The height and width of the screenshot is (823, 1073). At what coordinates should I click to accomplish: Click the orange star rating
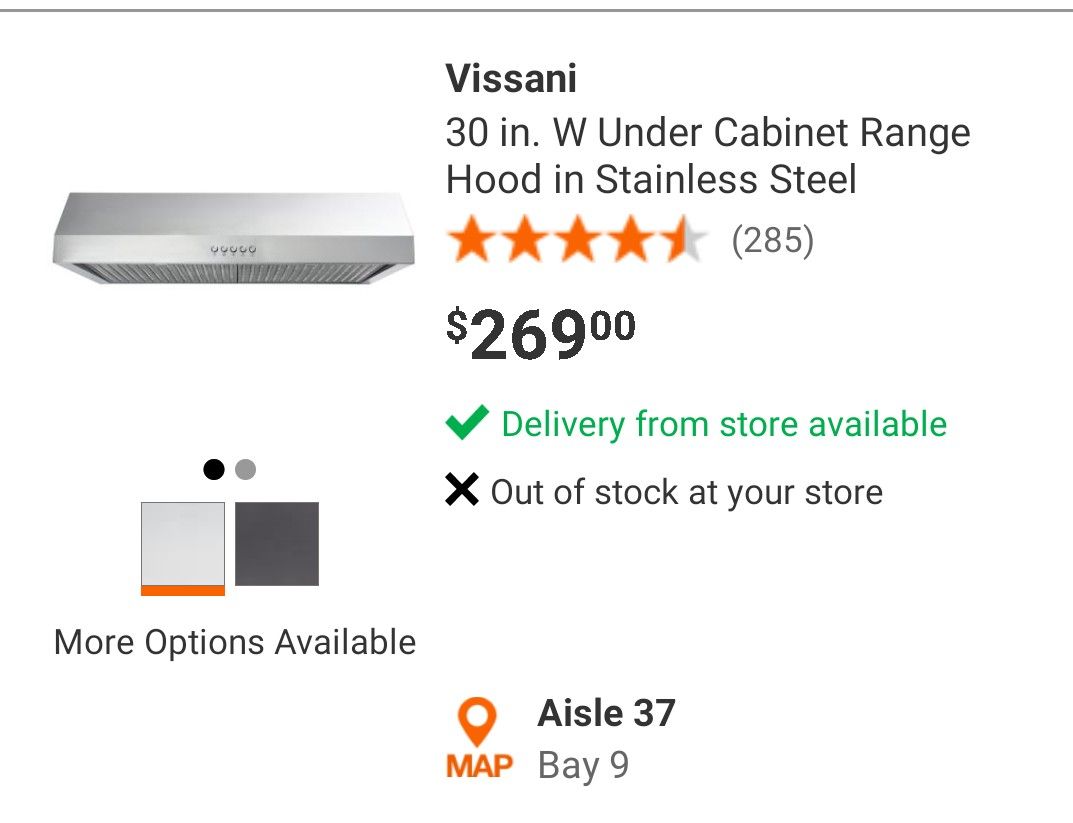pyautogui.click(x=577, y=239)
